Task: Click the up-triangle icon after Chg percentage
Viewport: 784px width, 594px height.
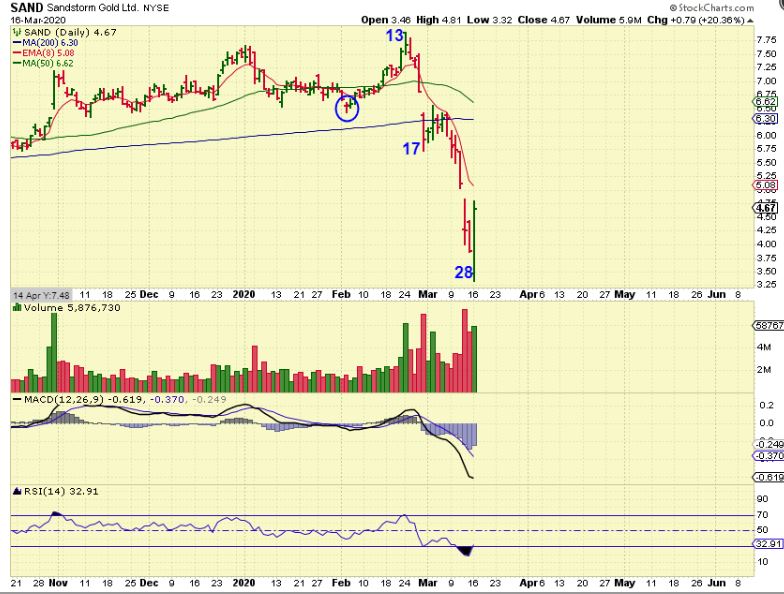Action: pyautogui.click(x=750, y=20)
